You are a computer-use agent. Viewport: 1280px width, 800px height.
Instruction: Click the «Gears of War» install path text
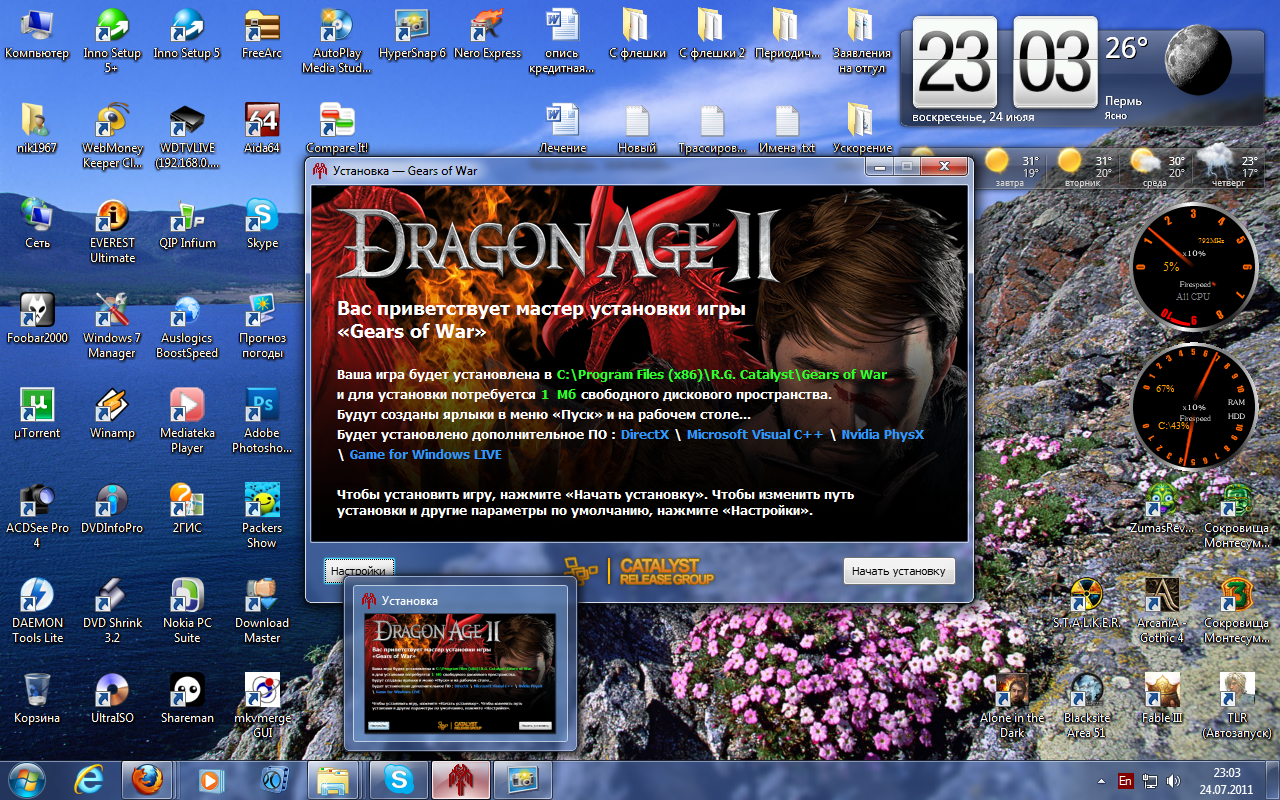coord(721,375)
